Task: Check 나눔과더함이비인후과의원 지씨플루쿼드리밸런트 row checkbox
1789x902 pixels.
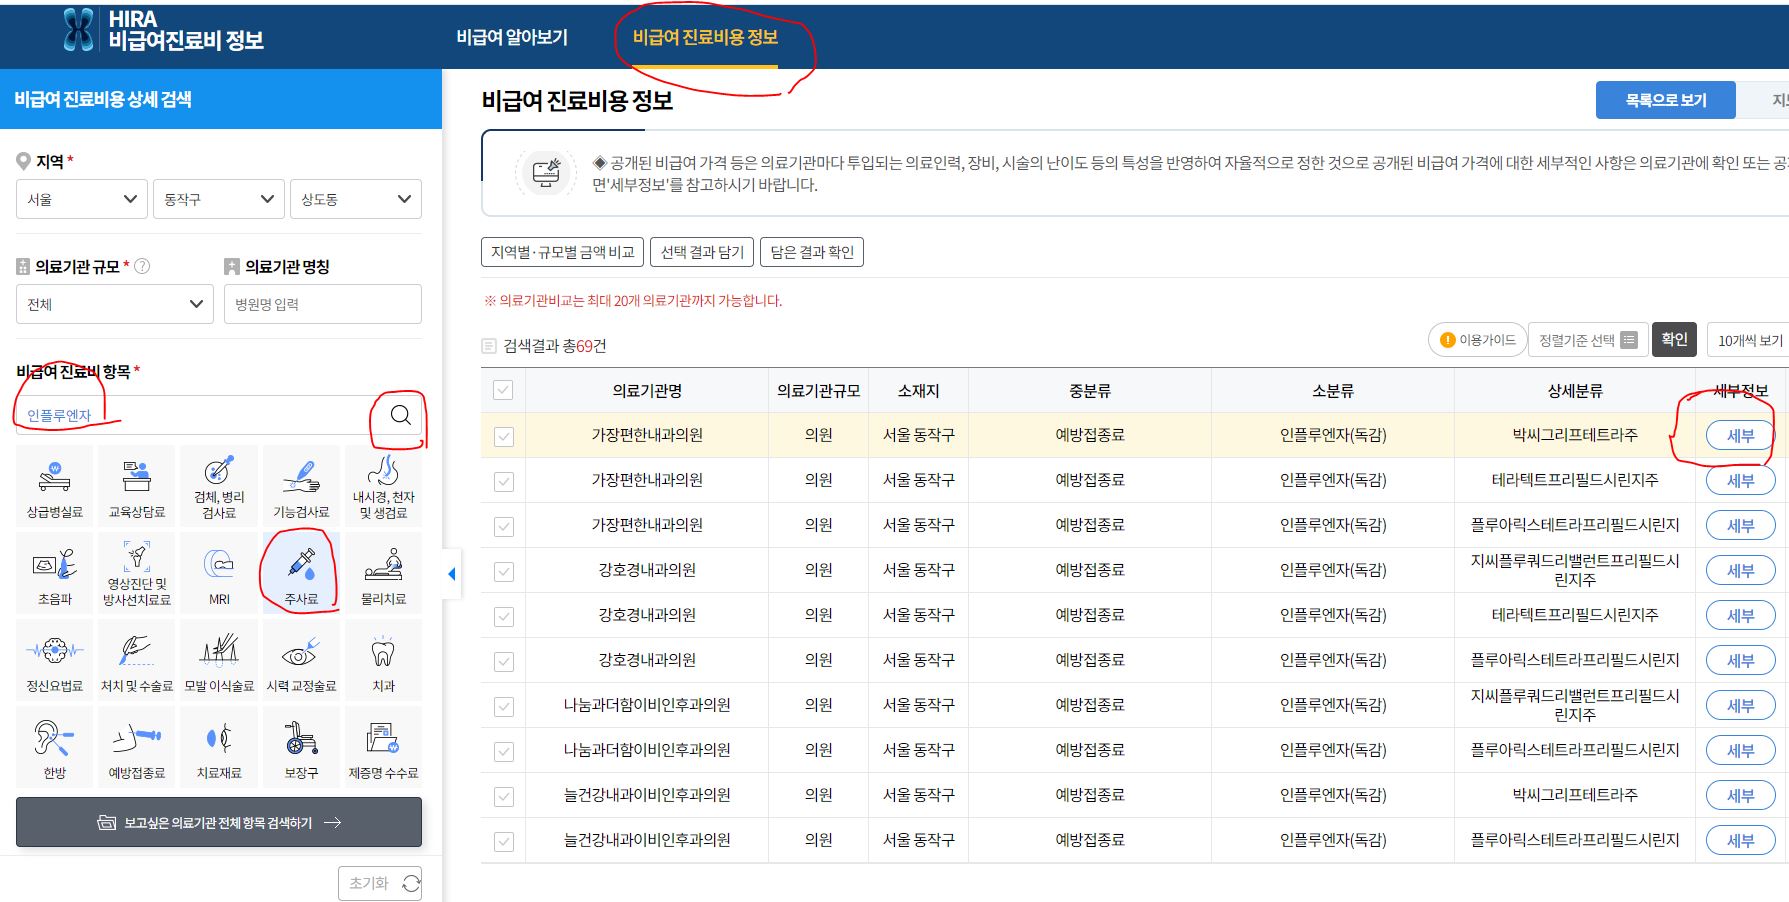Action: click(503, 706)
